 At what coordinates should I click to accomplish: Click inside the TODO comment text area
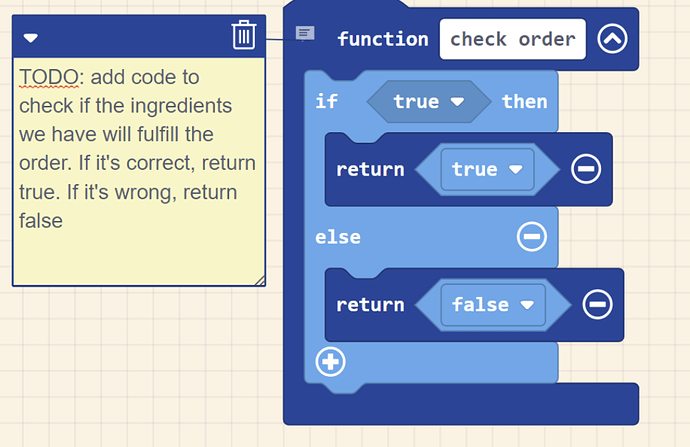coord(139,172)
